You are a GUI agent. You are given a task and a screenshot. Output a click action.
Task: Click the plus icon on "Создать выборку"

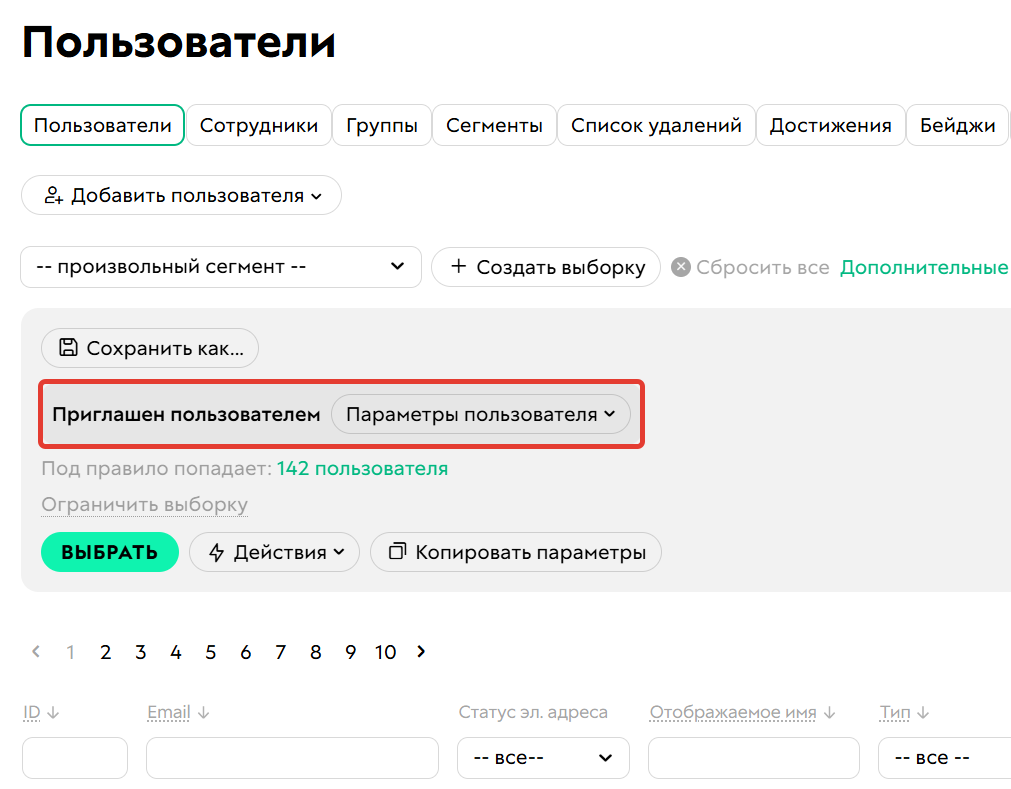pyautogui.click(x=459, y=267)
